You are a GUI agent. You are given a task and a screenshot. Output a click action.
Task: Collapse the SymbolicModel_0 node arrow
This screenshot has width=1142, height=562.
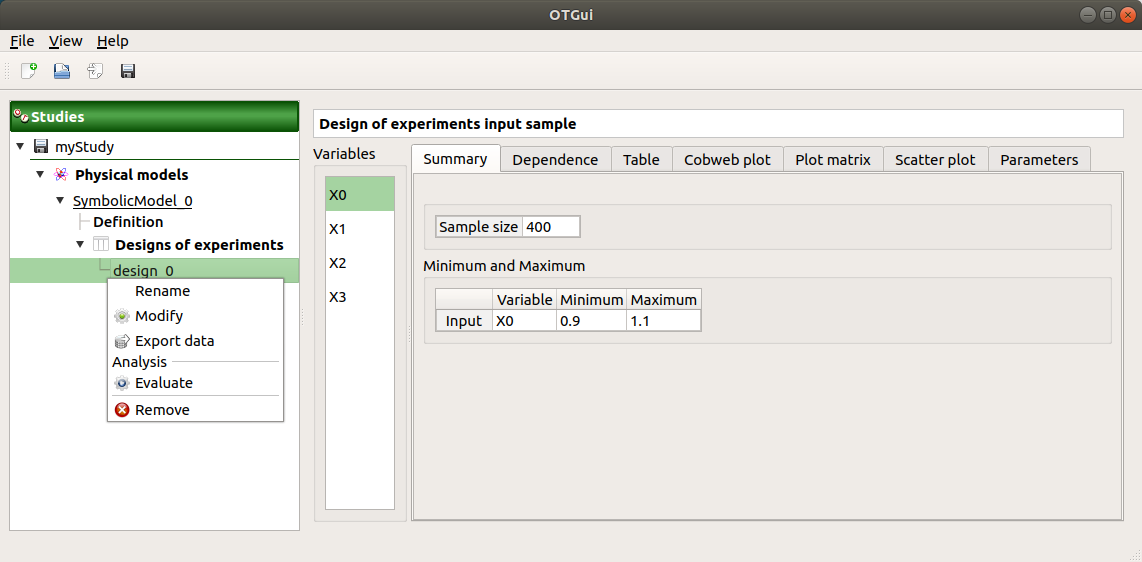tap(60, 201)
